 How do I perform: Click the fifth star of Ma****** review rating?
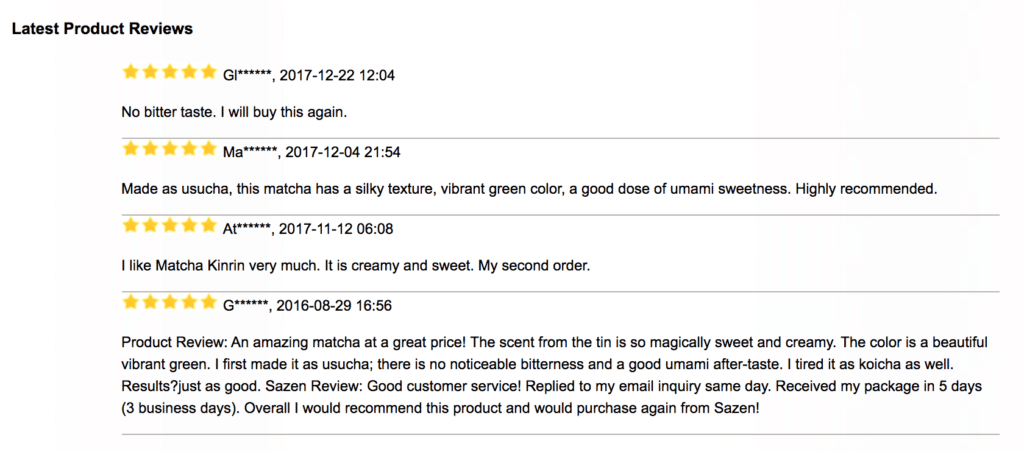click(x=208, y=148)
